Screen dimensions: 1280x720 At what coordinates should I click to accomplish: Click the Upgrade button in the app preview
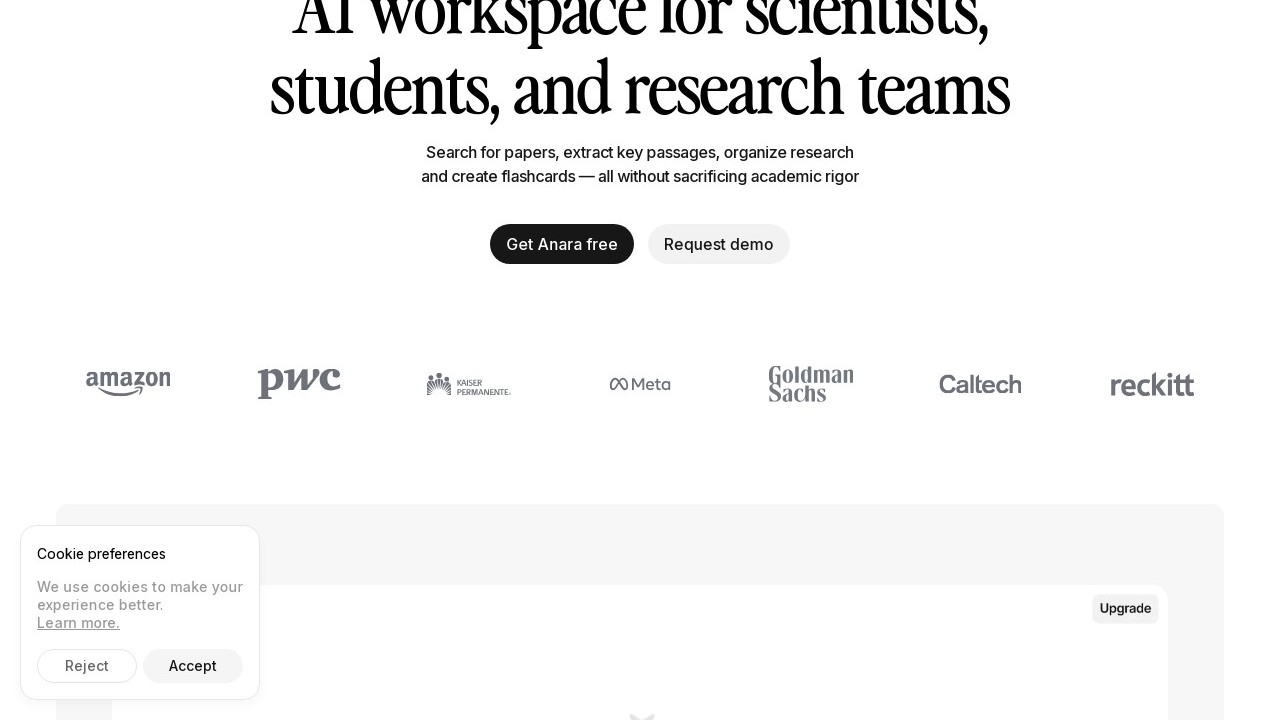[1125, 609]
